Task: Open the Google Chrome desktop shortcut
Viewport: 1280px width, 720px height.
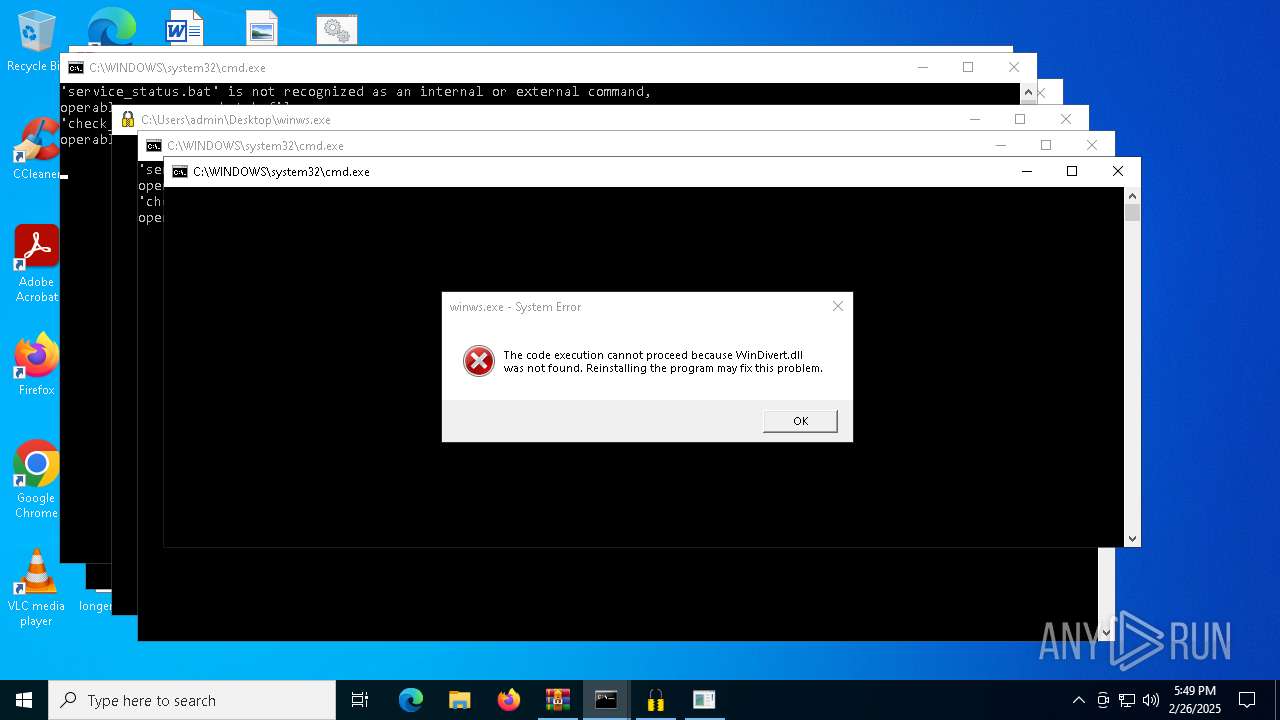Action: click(37, 480)
